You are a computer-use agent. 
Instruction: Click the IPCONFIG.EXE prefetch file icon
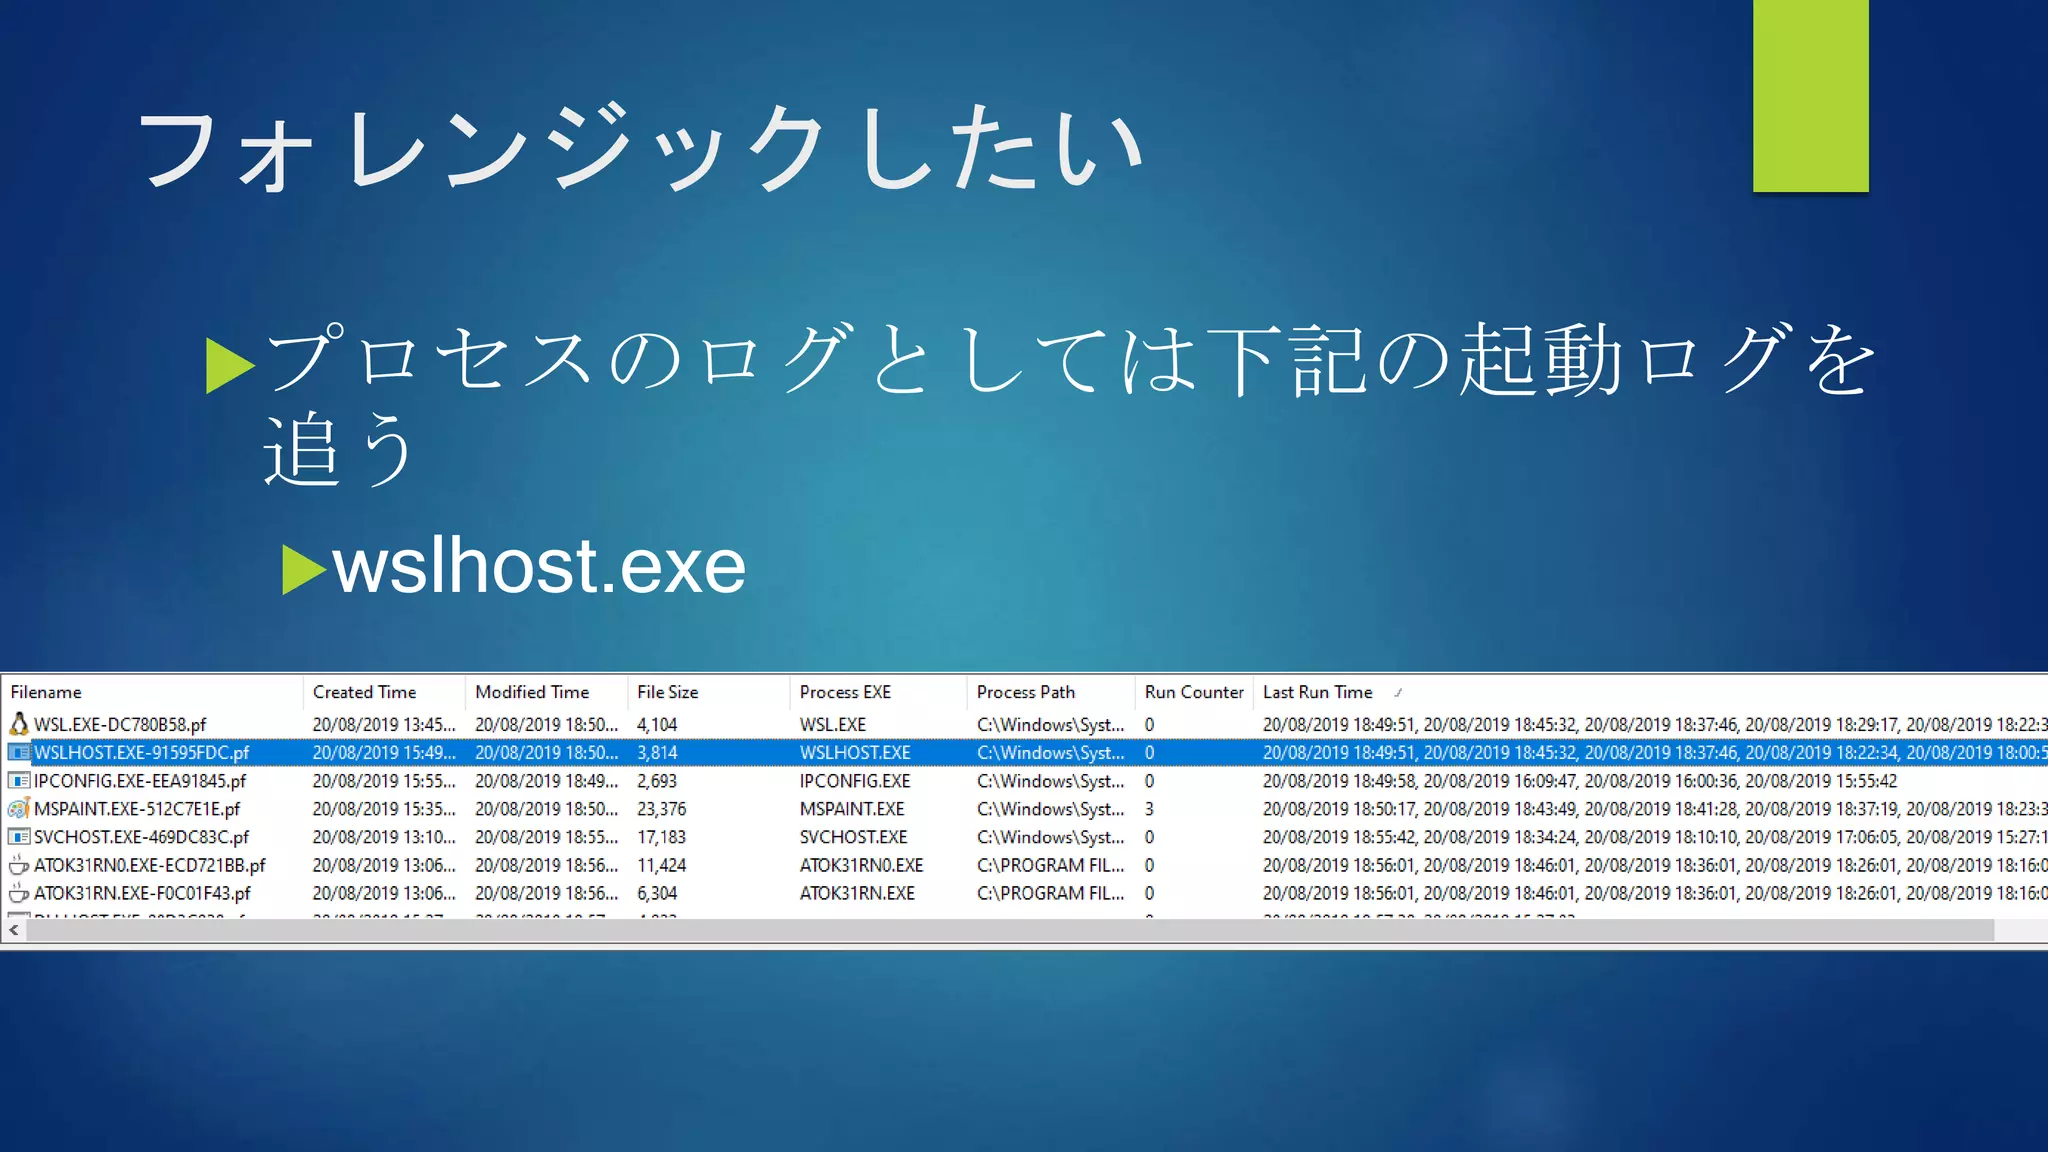18,780
